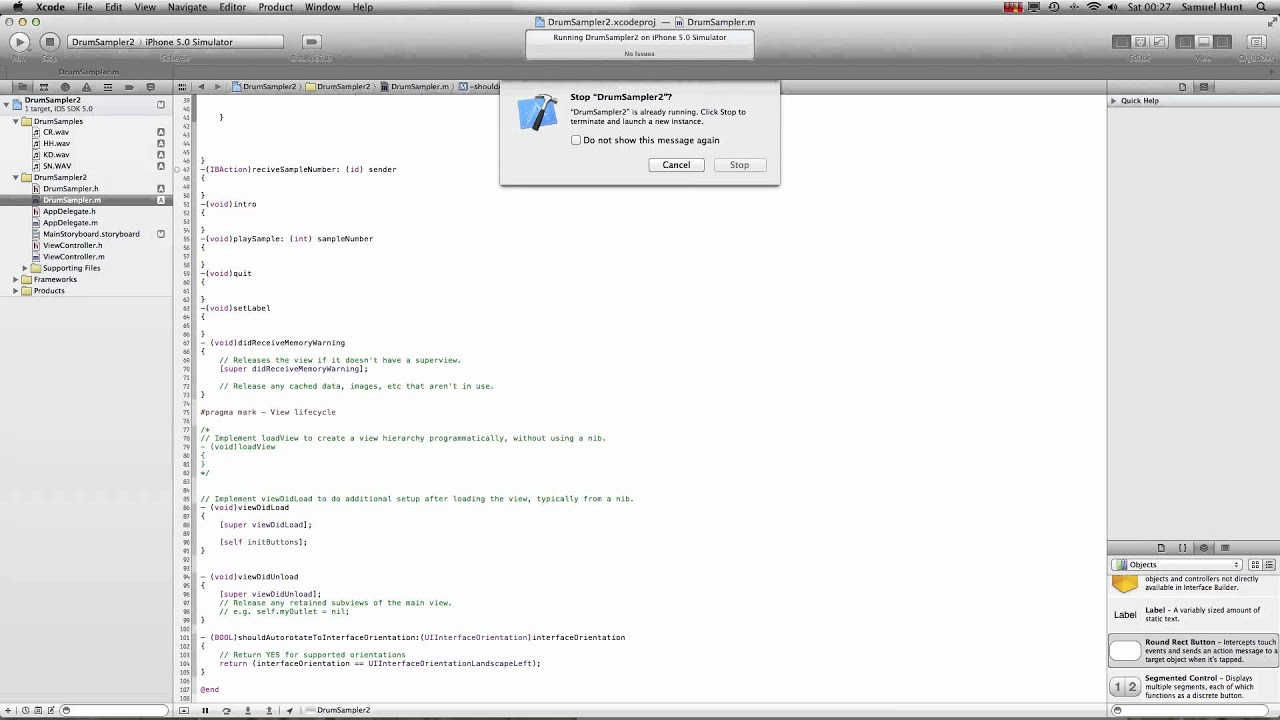Open the Organizer window
Image resolution: width=1280 pixels, height=720 pixels.
pos(1256,42)
